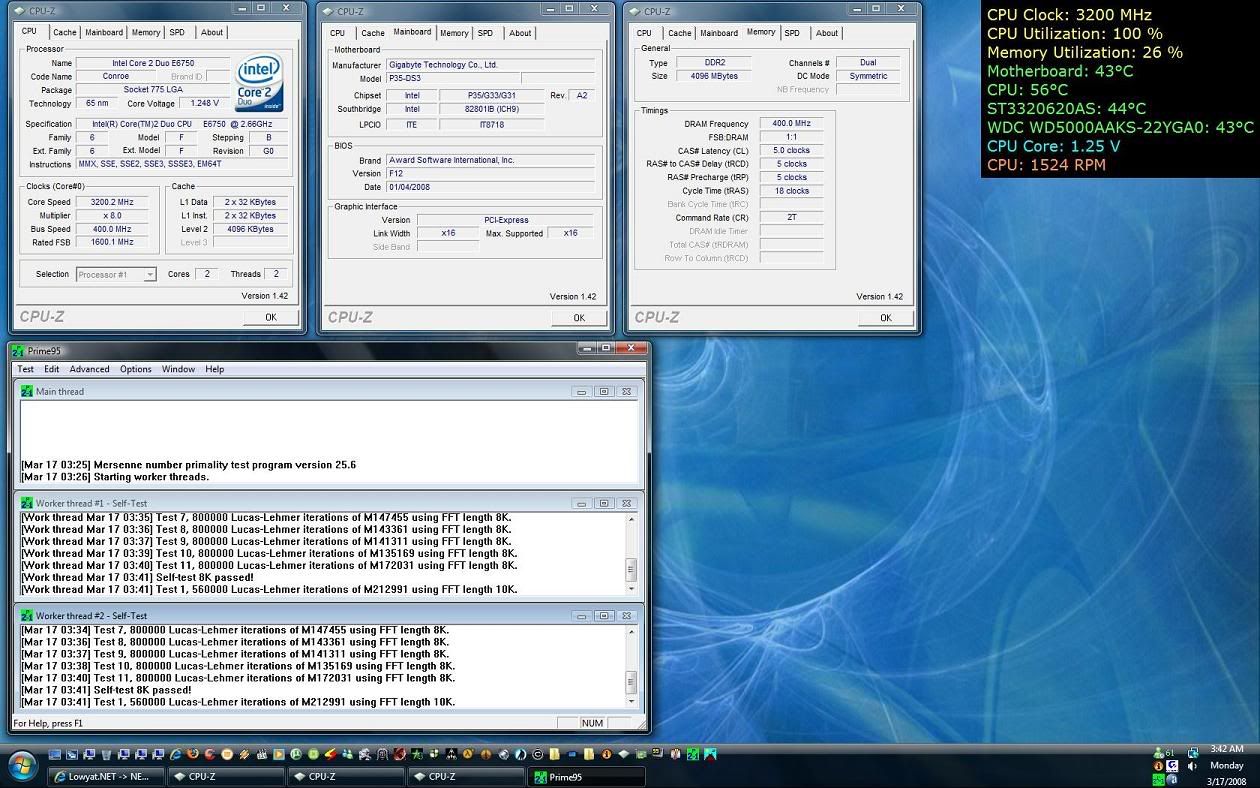
Task: Switch to SPD tab in first CPU-Z window
Action: tap(178, 32)
